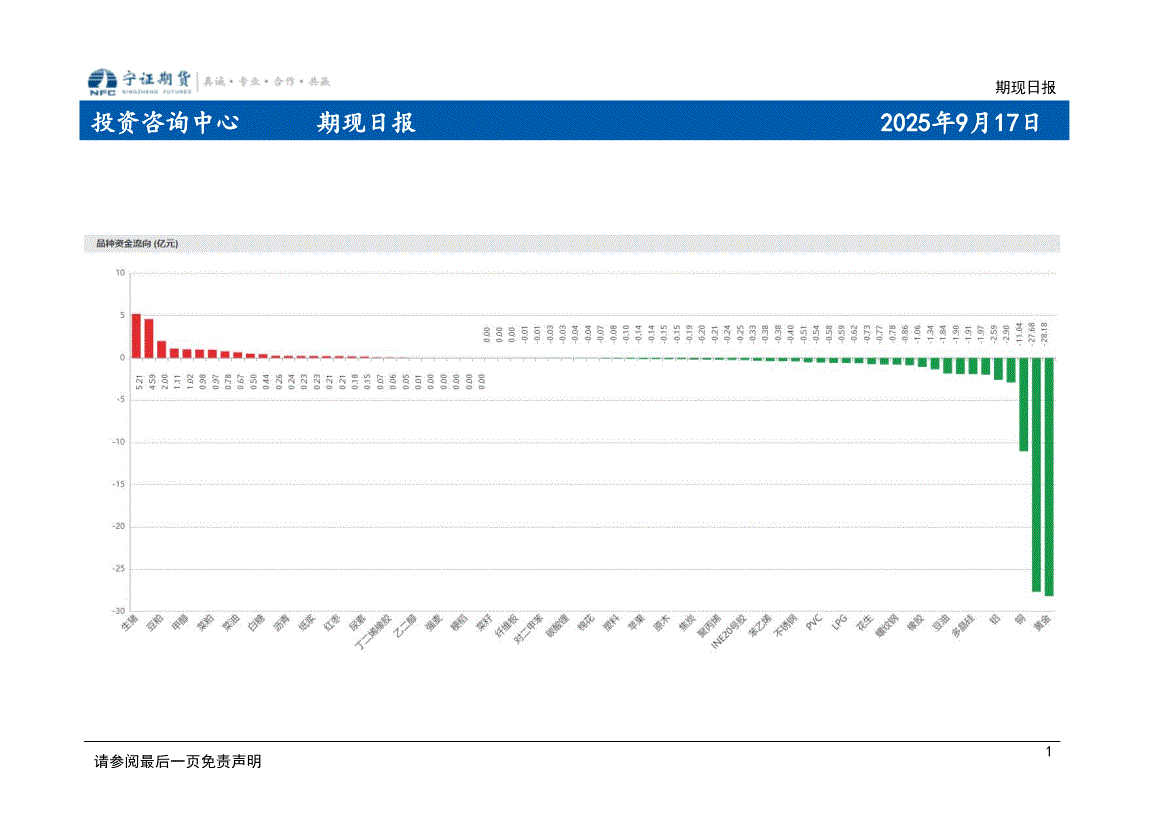Click the x-axis label 苹果
Image resolution: width=1169 pixels, height=827 pixels.
[636, 623]
